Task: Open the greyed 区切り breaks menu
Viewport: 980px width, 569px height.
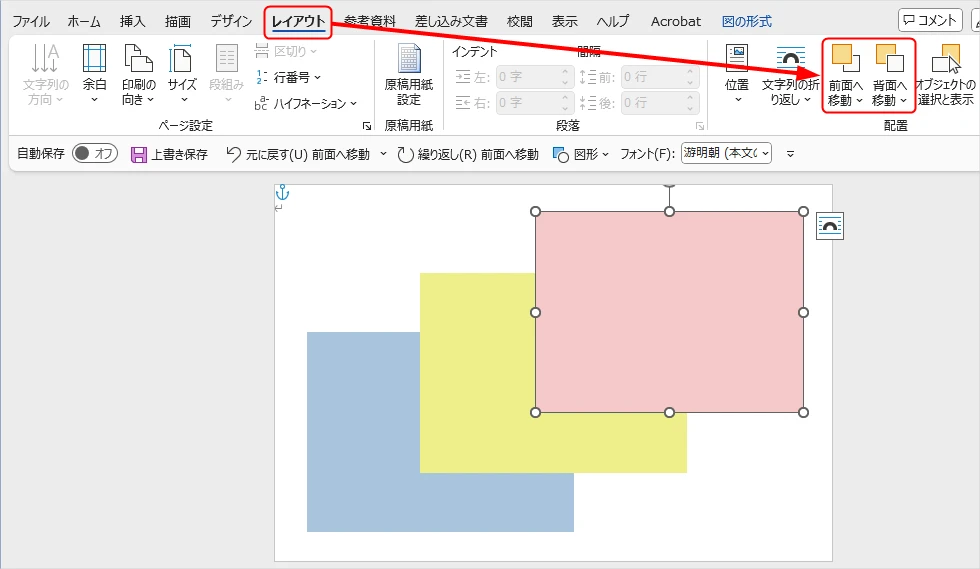Action: click(286, 51)
